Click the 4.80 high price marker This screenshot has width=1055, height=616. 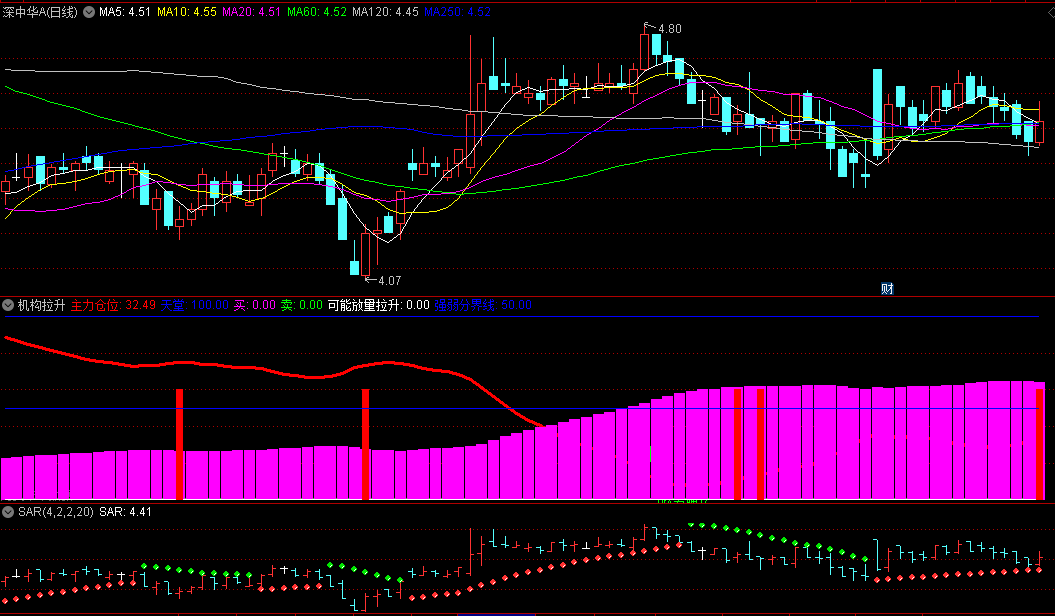tap(669, 29)
